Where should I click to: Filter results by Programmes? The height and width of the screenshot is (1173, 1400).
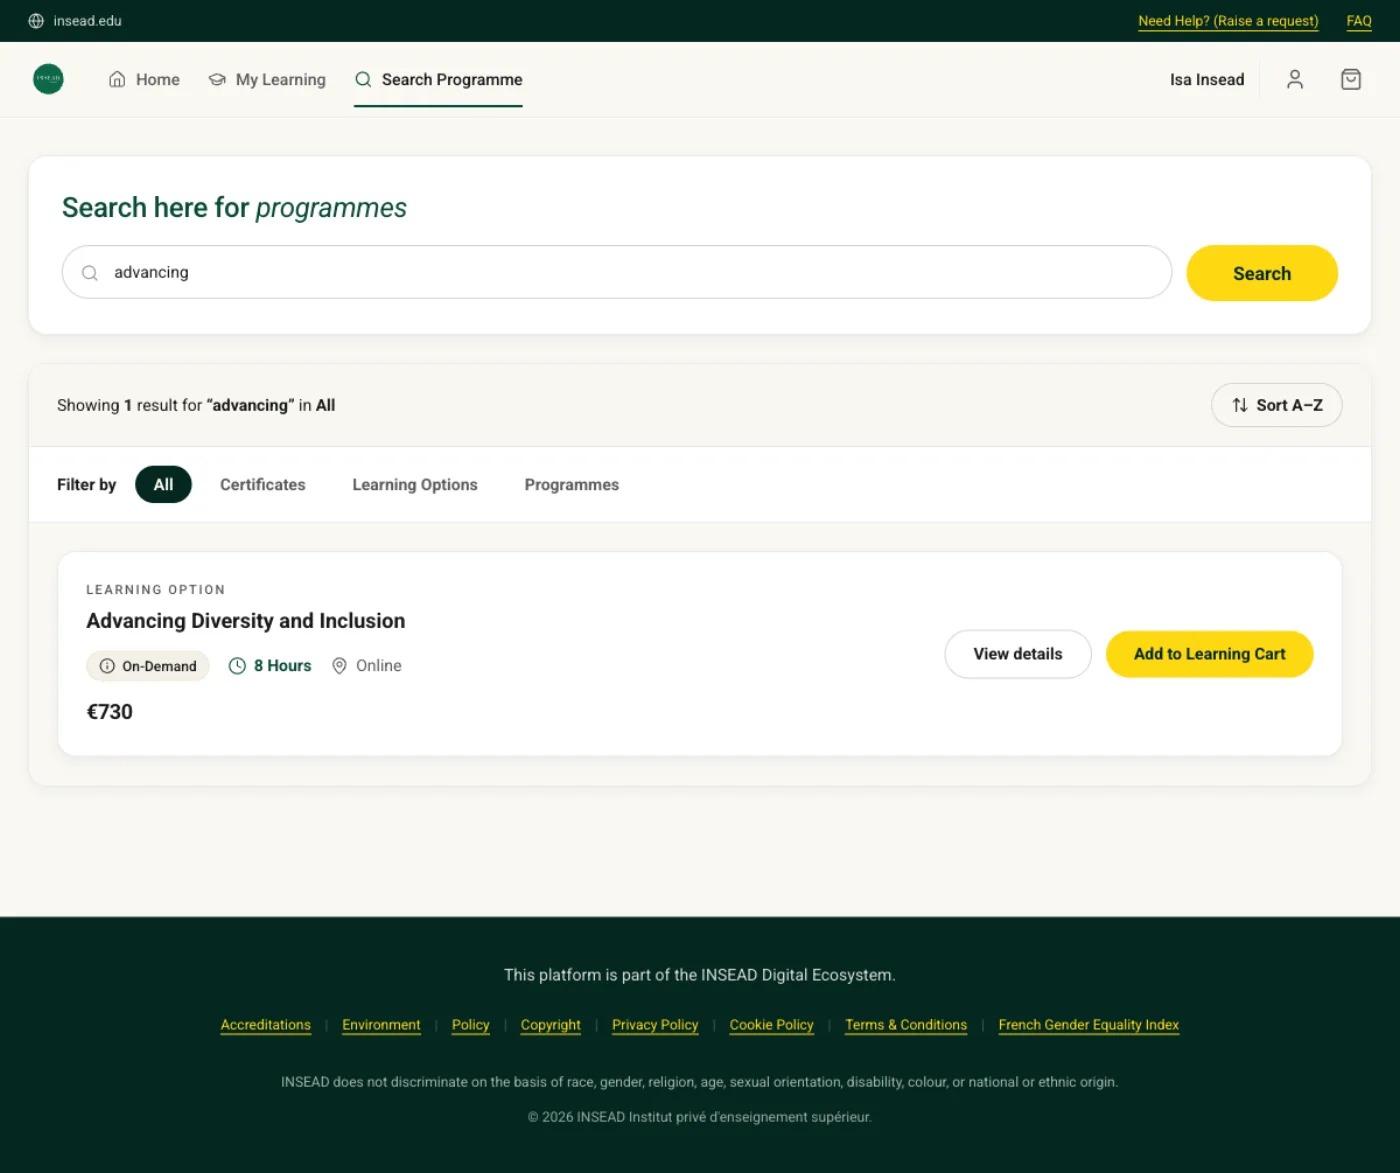pos(572,485)
